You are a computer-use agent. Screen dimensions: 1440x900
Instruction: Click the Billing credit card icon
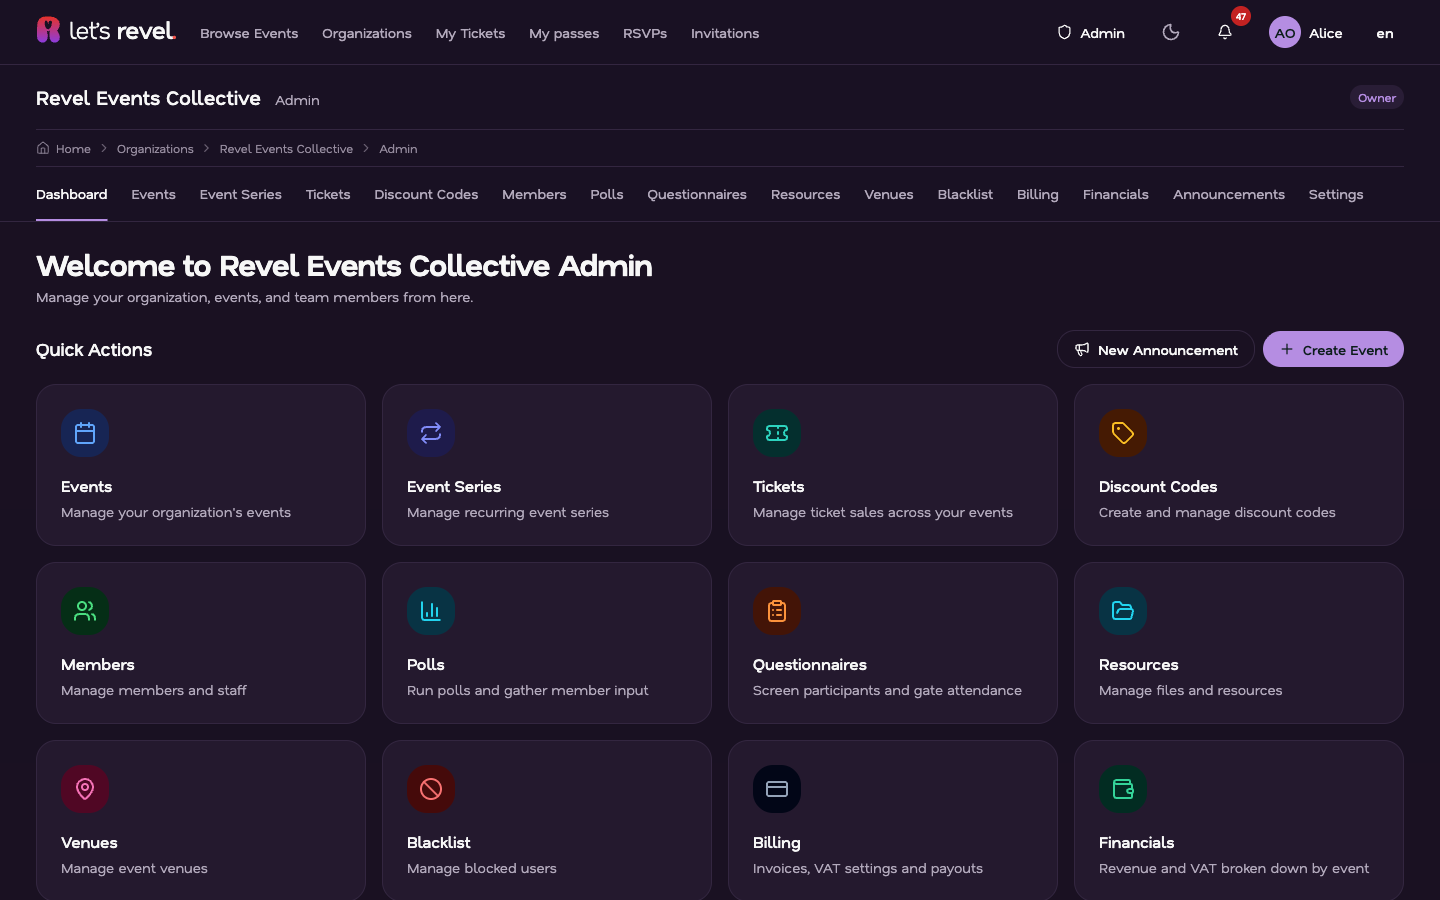point(777,789)
